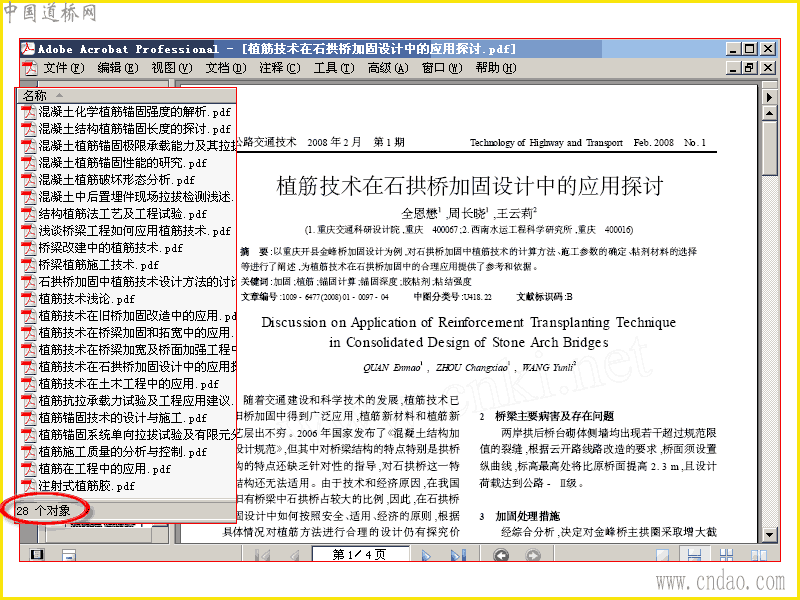Click the document vertical scrollbar down arrow
Viewport: 800px width, 600px height.
coord(769,535)
